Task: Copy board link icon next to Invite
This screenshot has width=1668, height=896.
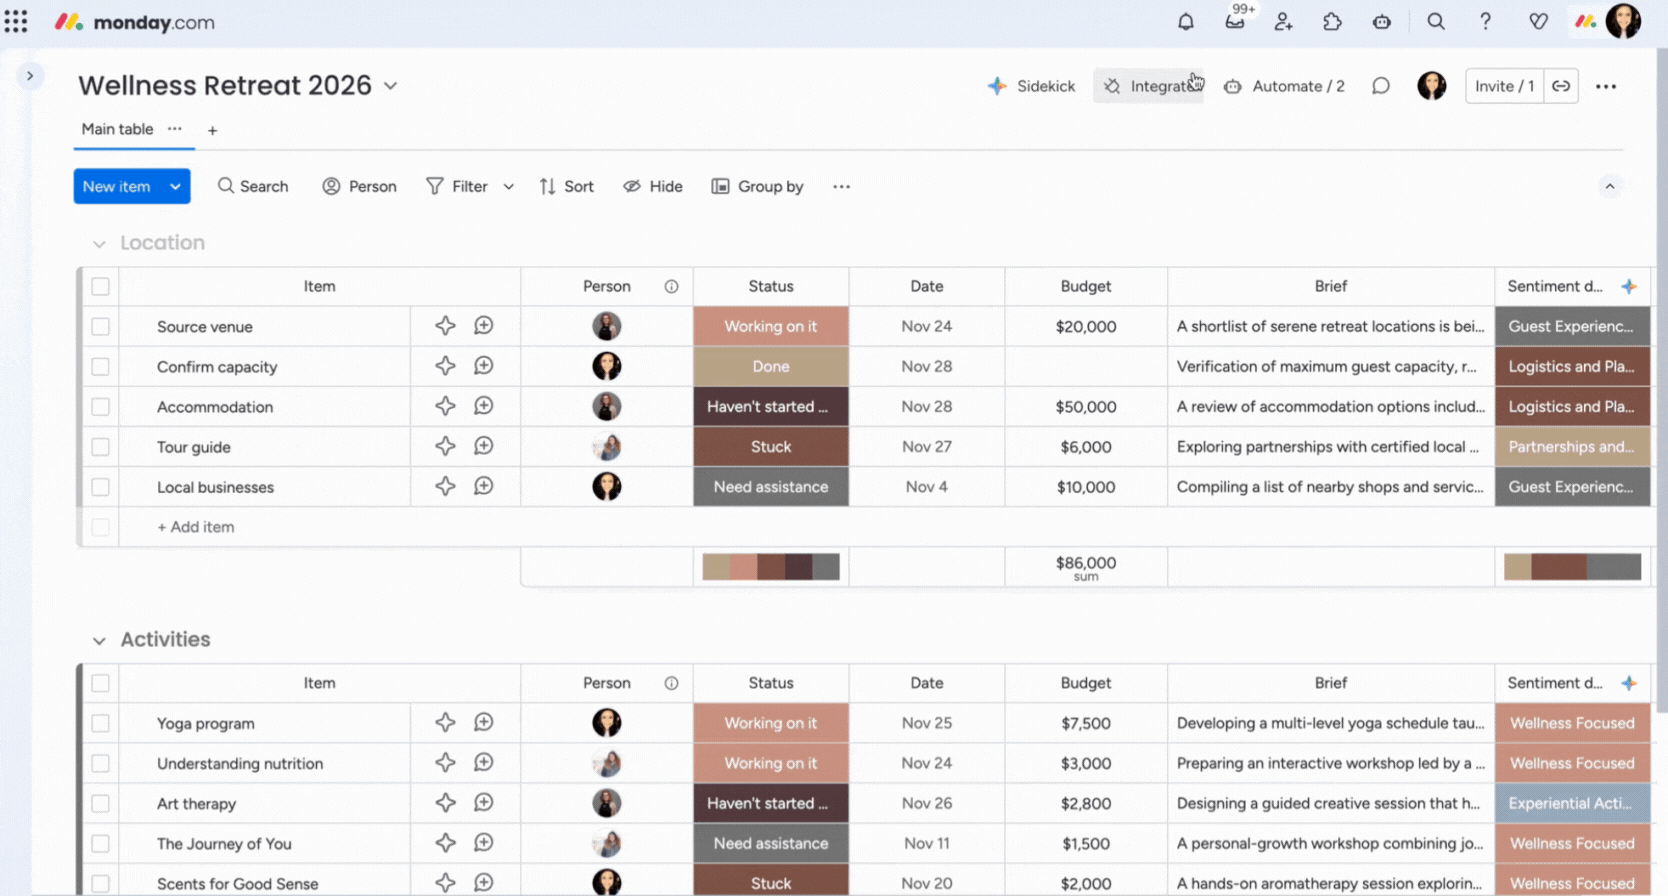Action: (1560, 86)
